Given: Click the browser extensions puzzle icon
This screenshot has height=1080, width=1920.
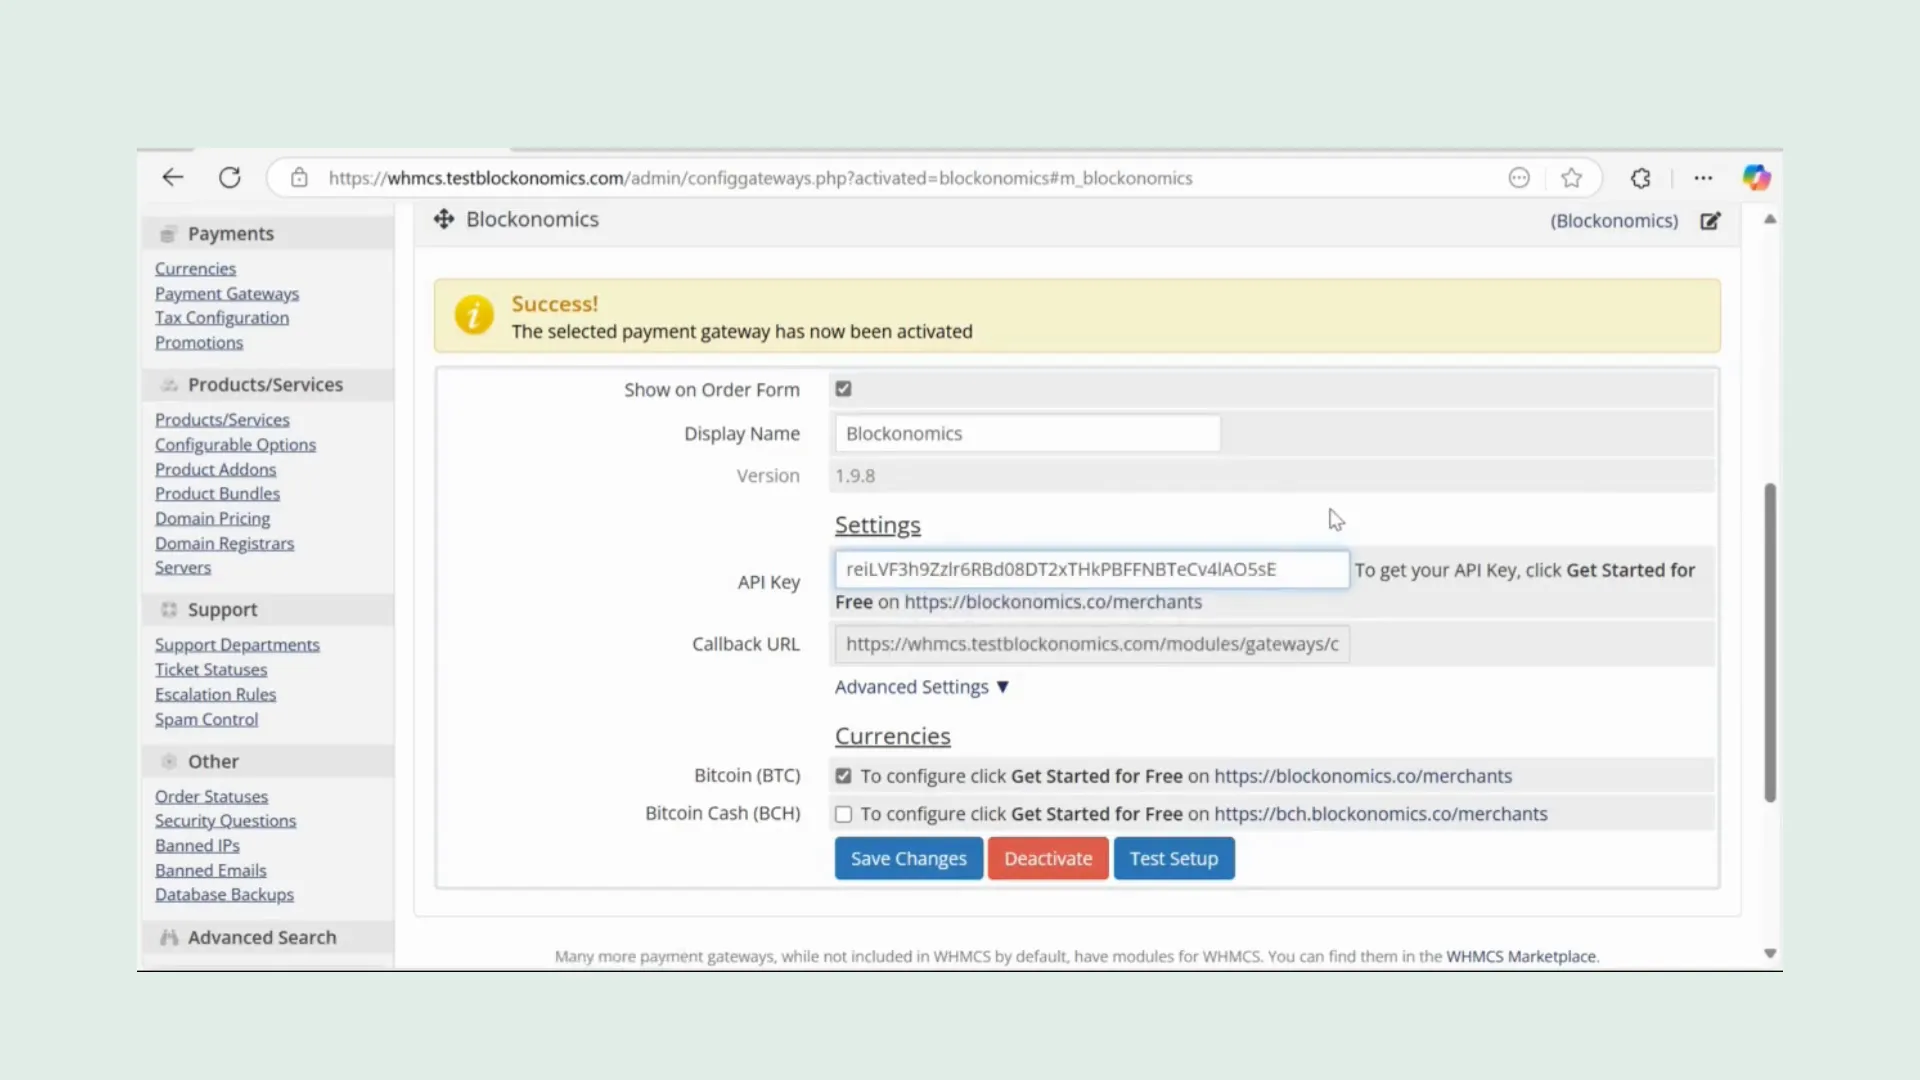Looking at the screenshot, I should coord(1640,178).
